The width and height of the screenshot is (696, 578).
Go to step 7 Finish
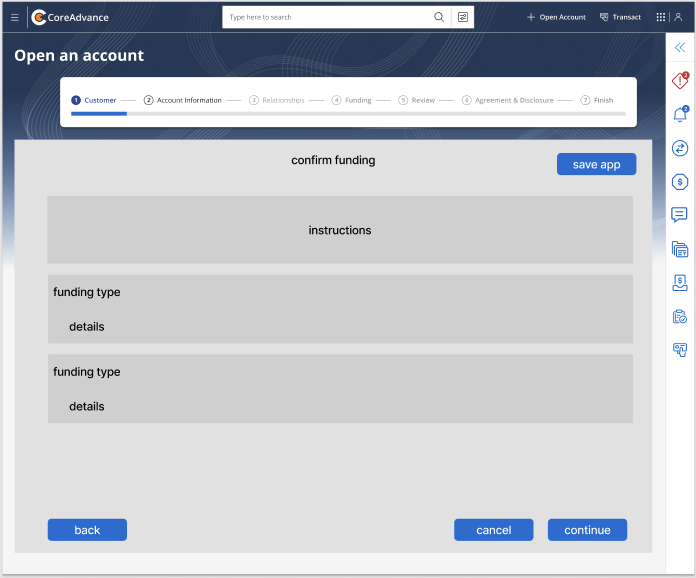[x=597, y=100]
